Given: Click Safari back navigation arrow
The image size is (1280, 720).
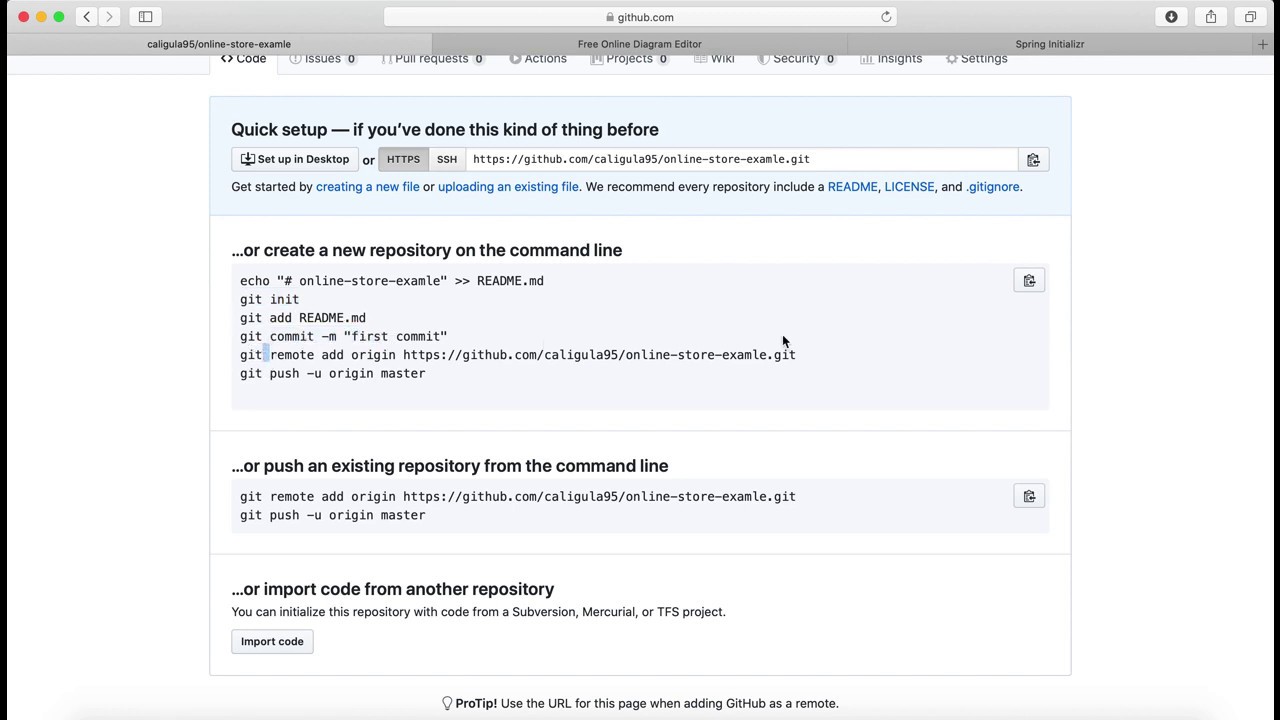Looking at the screenshot, I should [x=87, y=16].
